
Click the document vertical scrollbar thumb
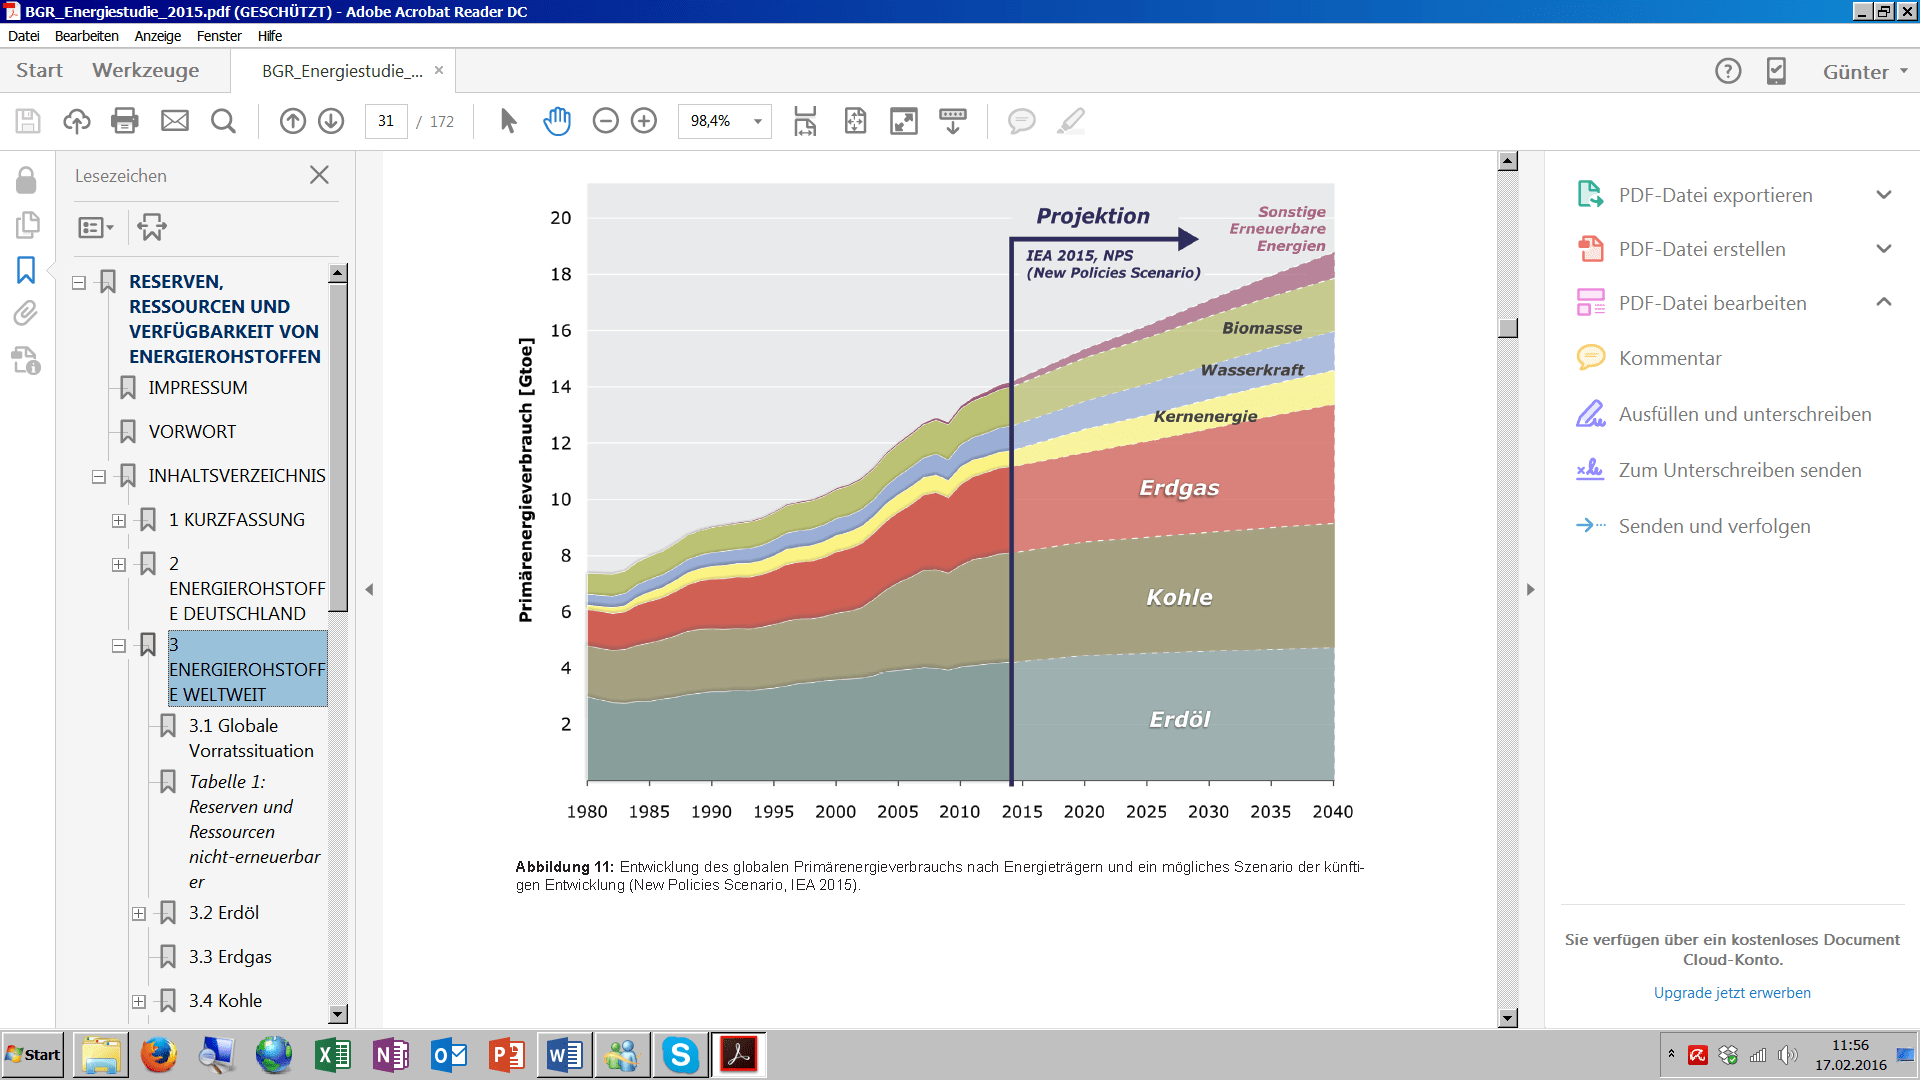click(x=1508, y=328)
